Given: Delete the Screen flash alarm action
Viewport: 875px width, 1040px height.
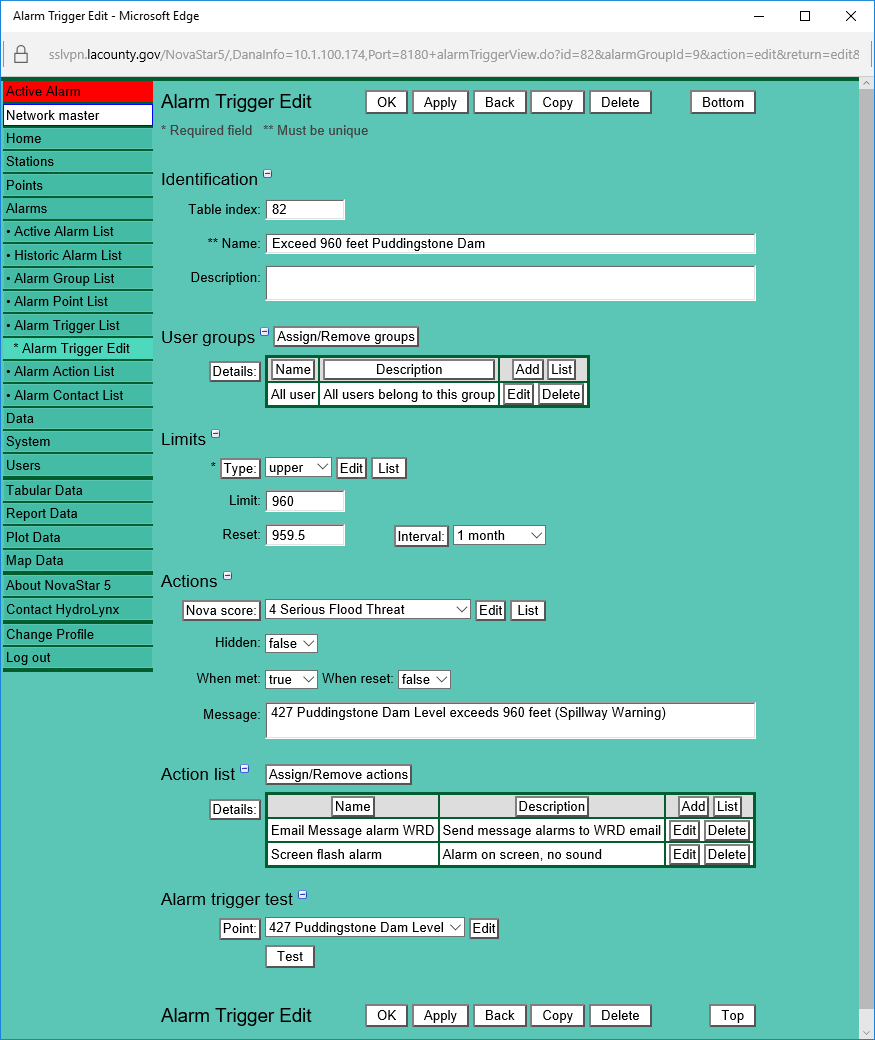Looking at the screenshot, I should [726, 854].
